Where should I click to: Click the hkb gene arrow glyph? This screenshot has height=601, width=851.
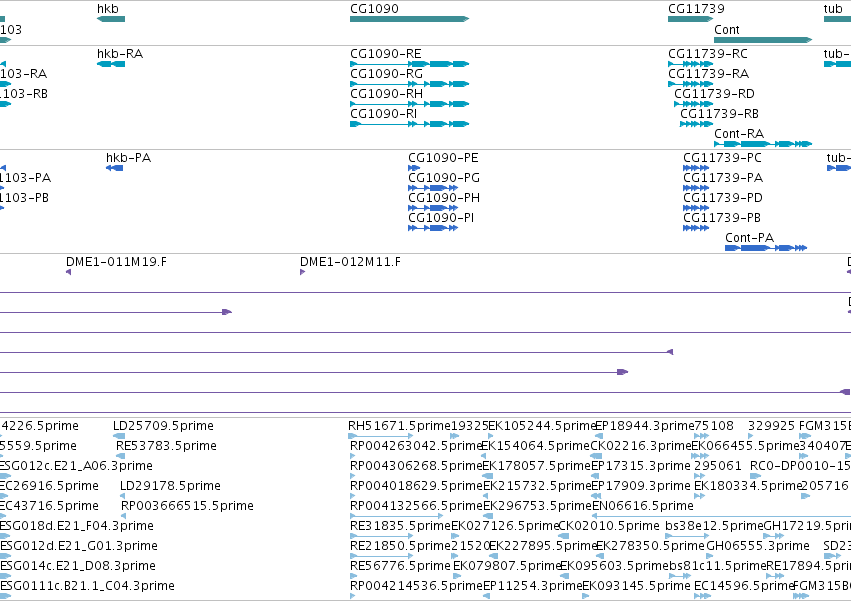tap(111, 19)
